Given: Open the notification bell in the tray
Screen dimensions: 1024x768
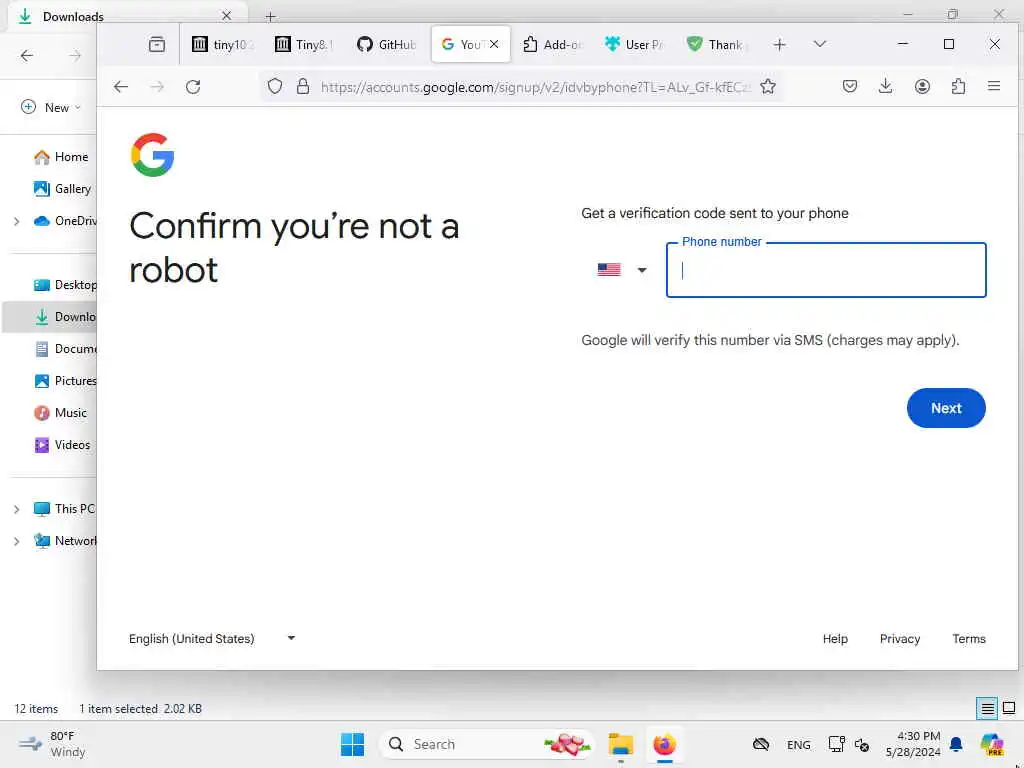Looking at the screenshot, I should point(955,744).
